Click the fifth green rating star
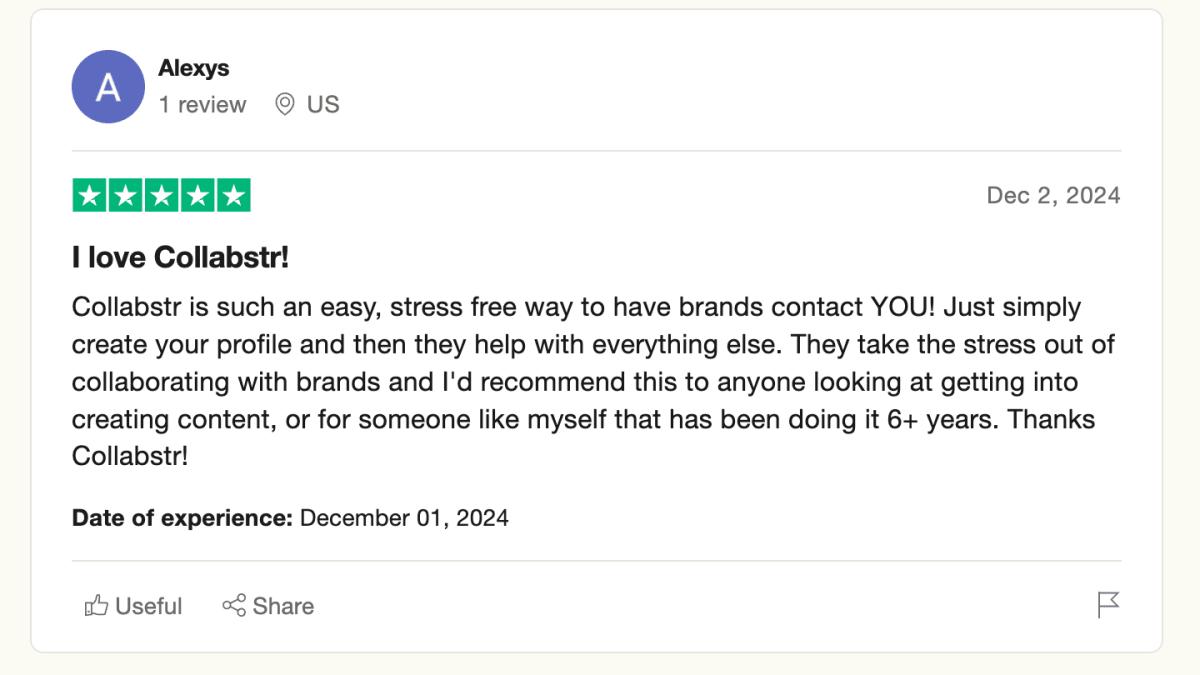The image size is (1200, 675). coord(234,195)
